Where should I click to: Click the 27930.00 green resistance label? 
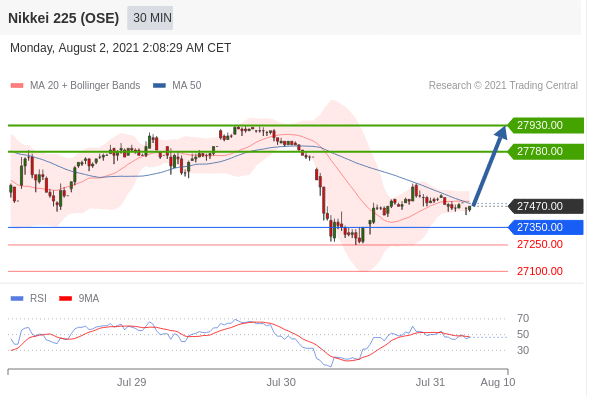tap(546, 125)
